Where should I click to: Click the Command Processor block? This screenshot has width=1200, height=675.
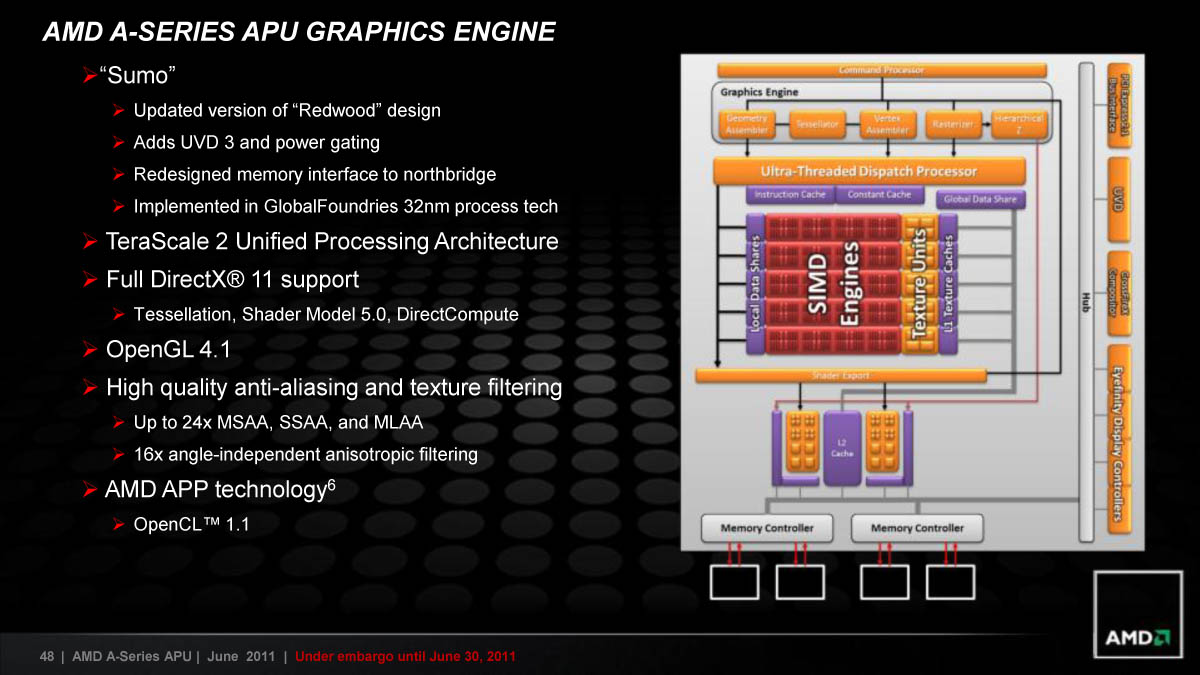pyautogui.click(x=881, y=70)
